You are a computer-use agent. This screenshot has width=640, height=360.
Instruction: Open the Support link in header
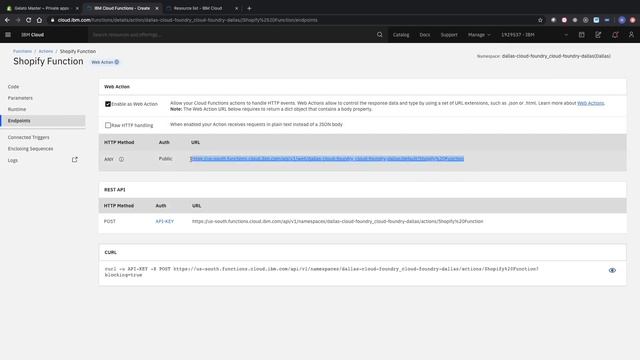449,35
